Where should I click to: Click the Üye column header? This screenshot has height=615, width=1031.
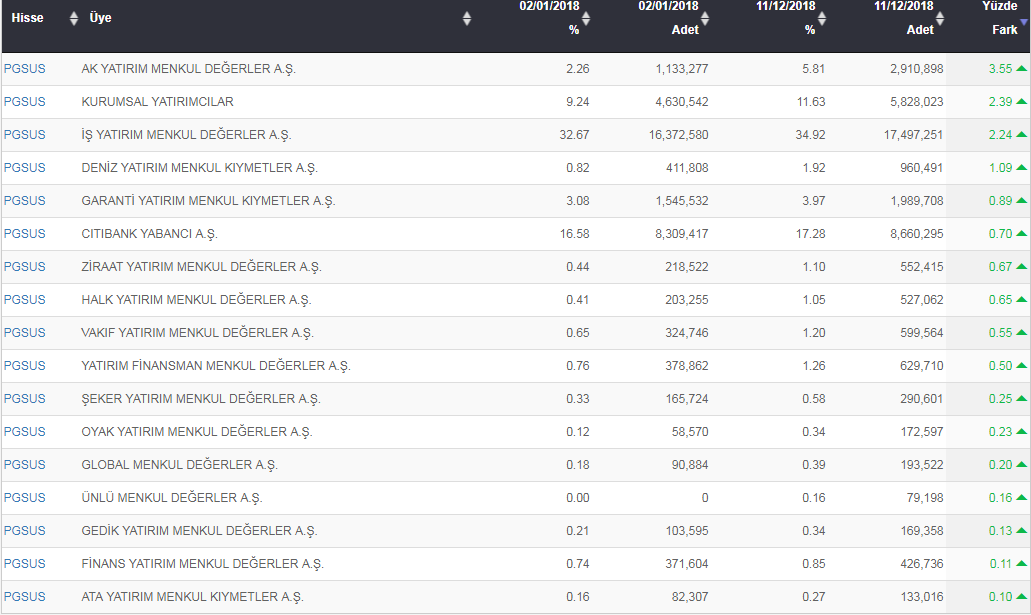coord(101,18)
